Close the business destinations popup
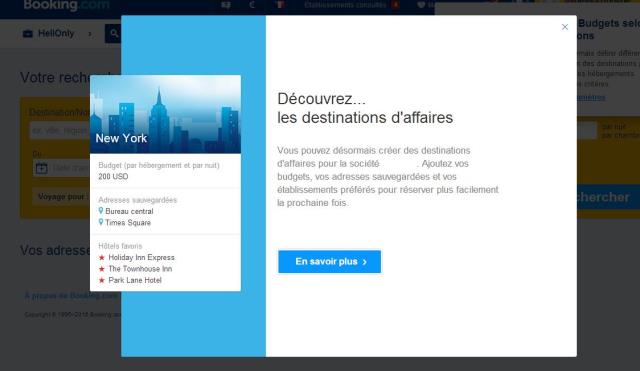 565,27
